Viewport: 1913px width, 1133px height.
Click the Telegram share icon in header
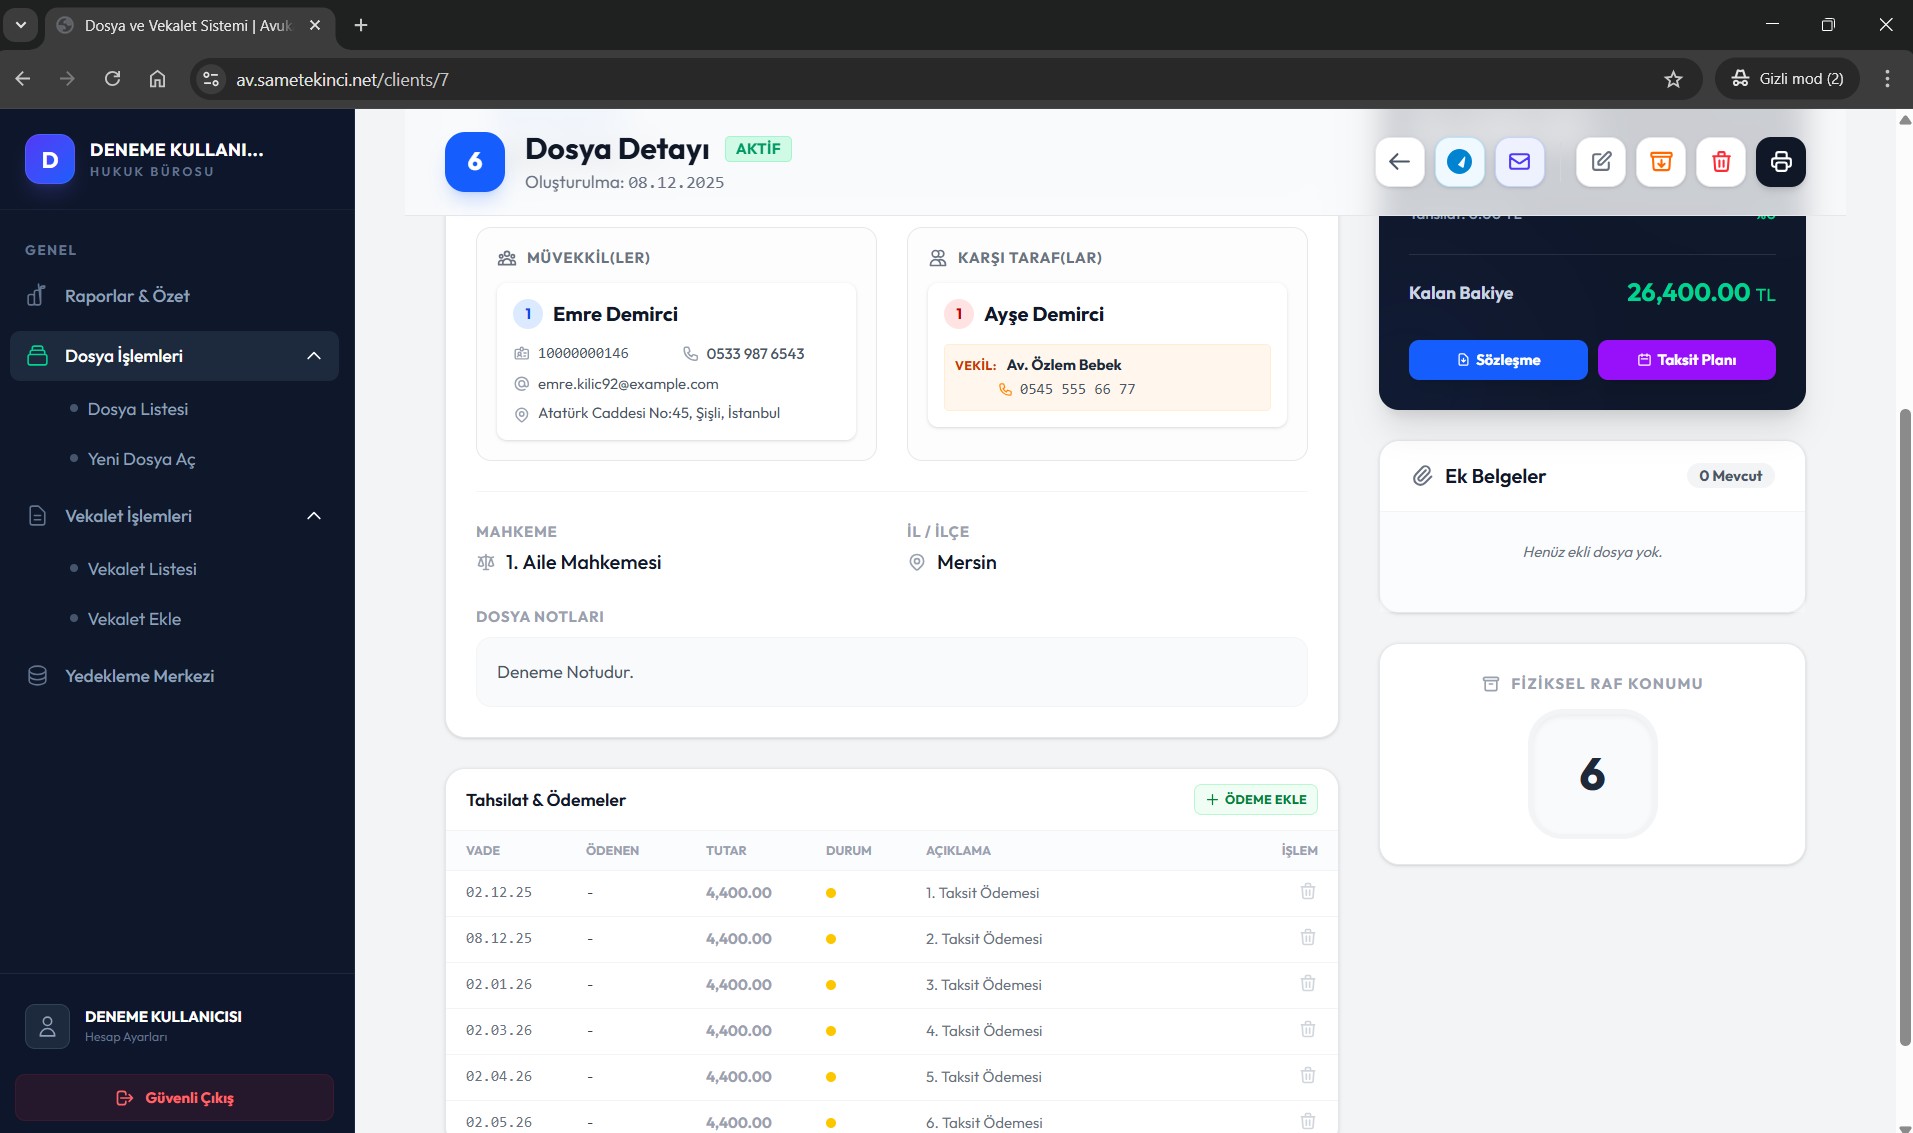tap(1459, 162)
